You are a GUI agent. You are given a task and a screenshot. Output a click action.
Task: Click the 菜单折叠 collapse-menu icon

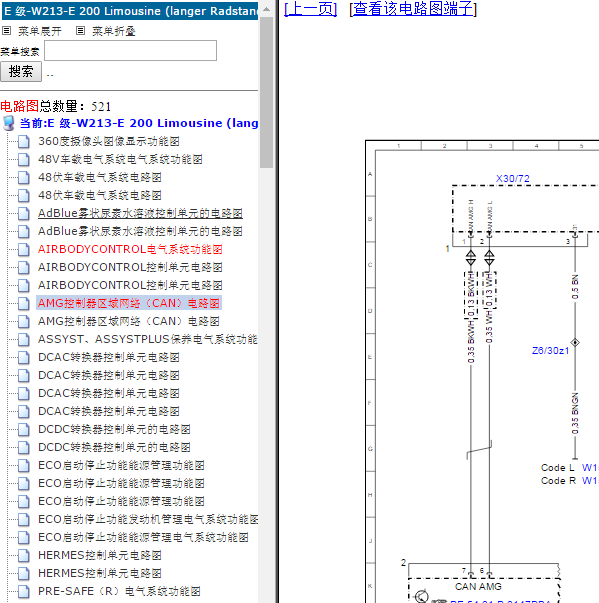coord(80,31)
